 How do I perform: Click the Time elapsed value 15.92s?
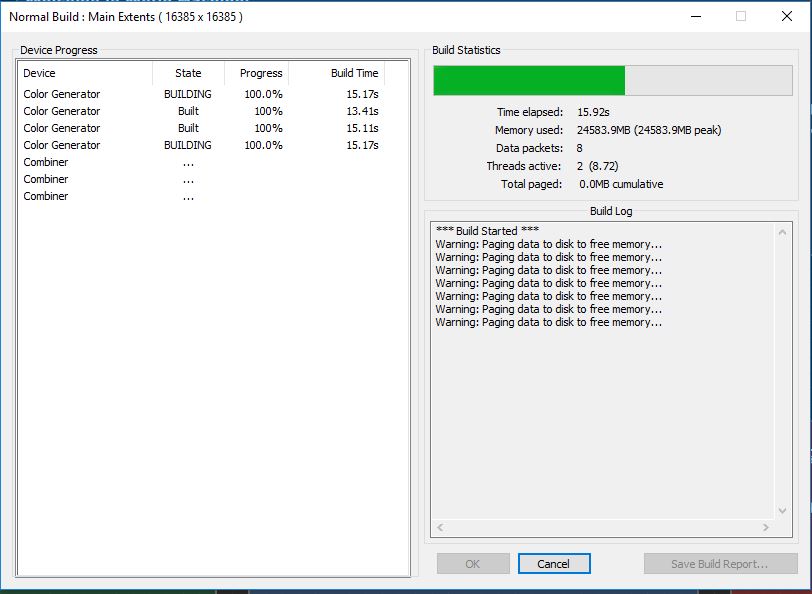coord(593,112)
